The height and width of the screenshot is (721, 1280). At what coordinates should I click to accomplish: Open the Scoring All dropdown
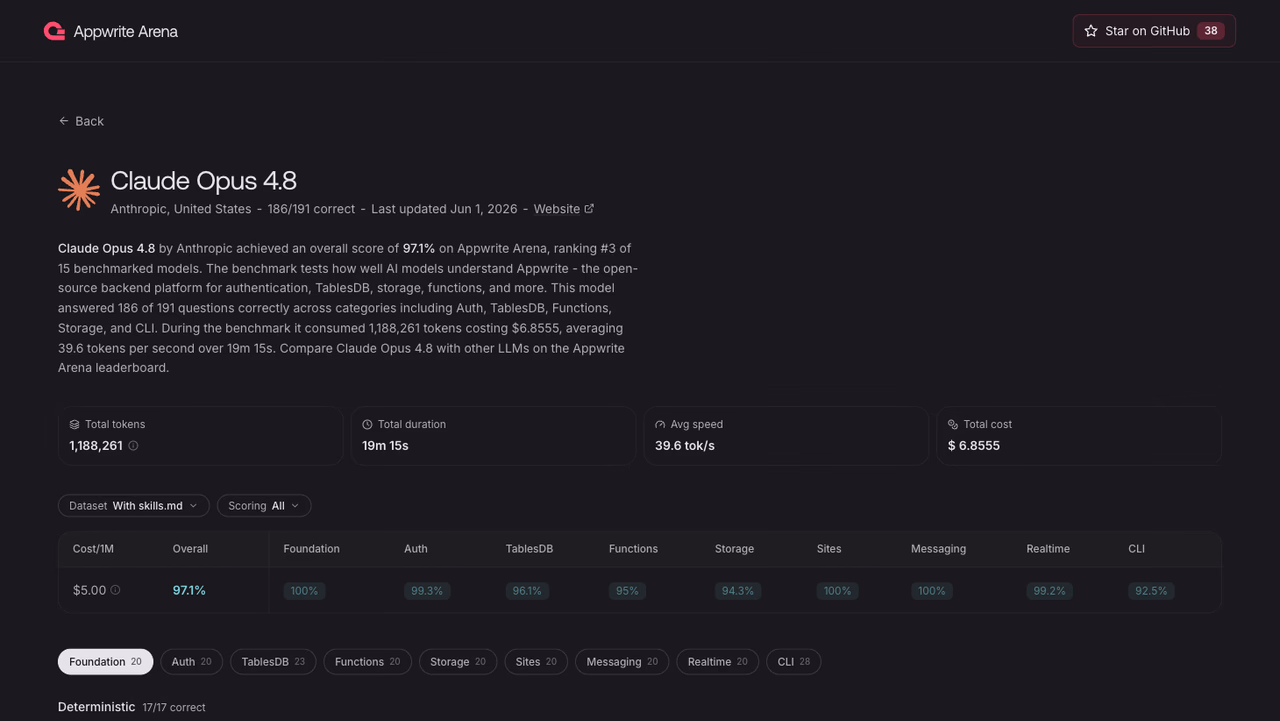click(x=264, y=506)
